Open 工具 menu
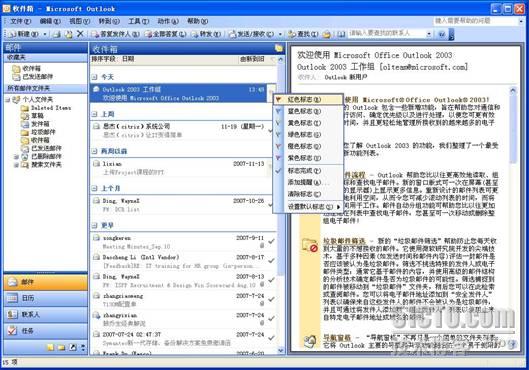Image resolution: width=529 pixels, height=370 pixels. click(x=138, y=21)
